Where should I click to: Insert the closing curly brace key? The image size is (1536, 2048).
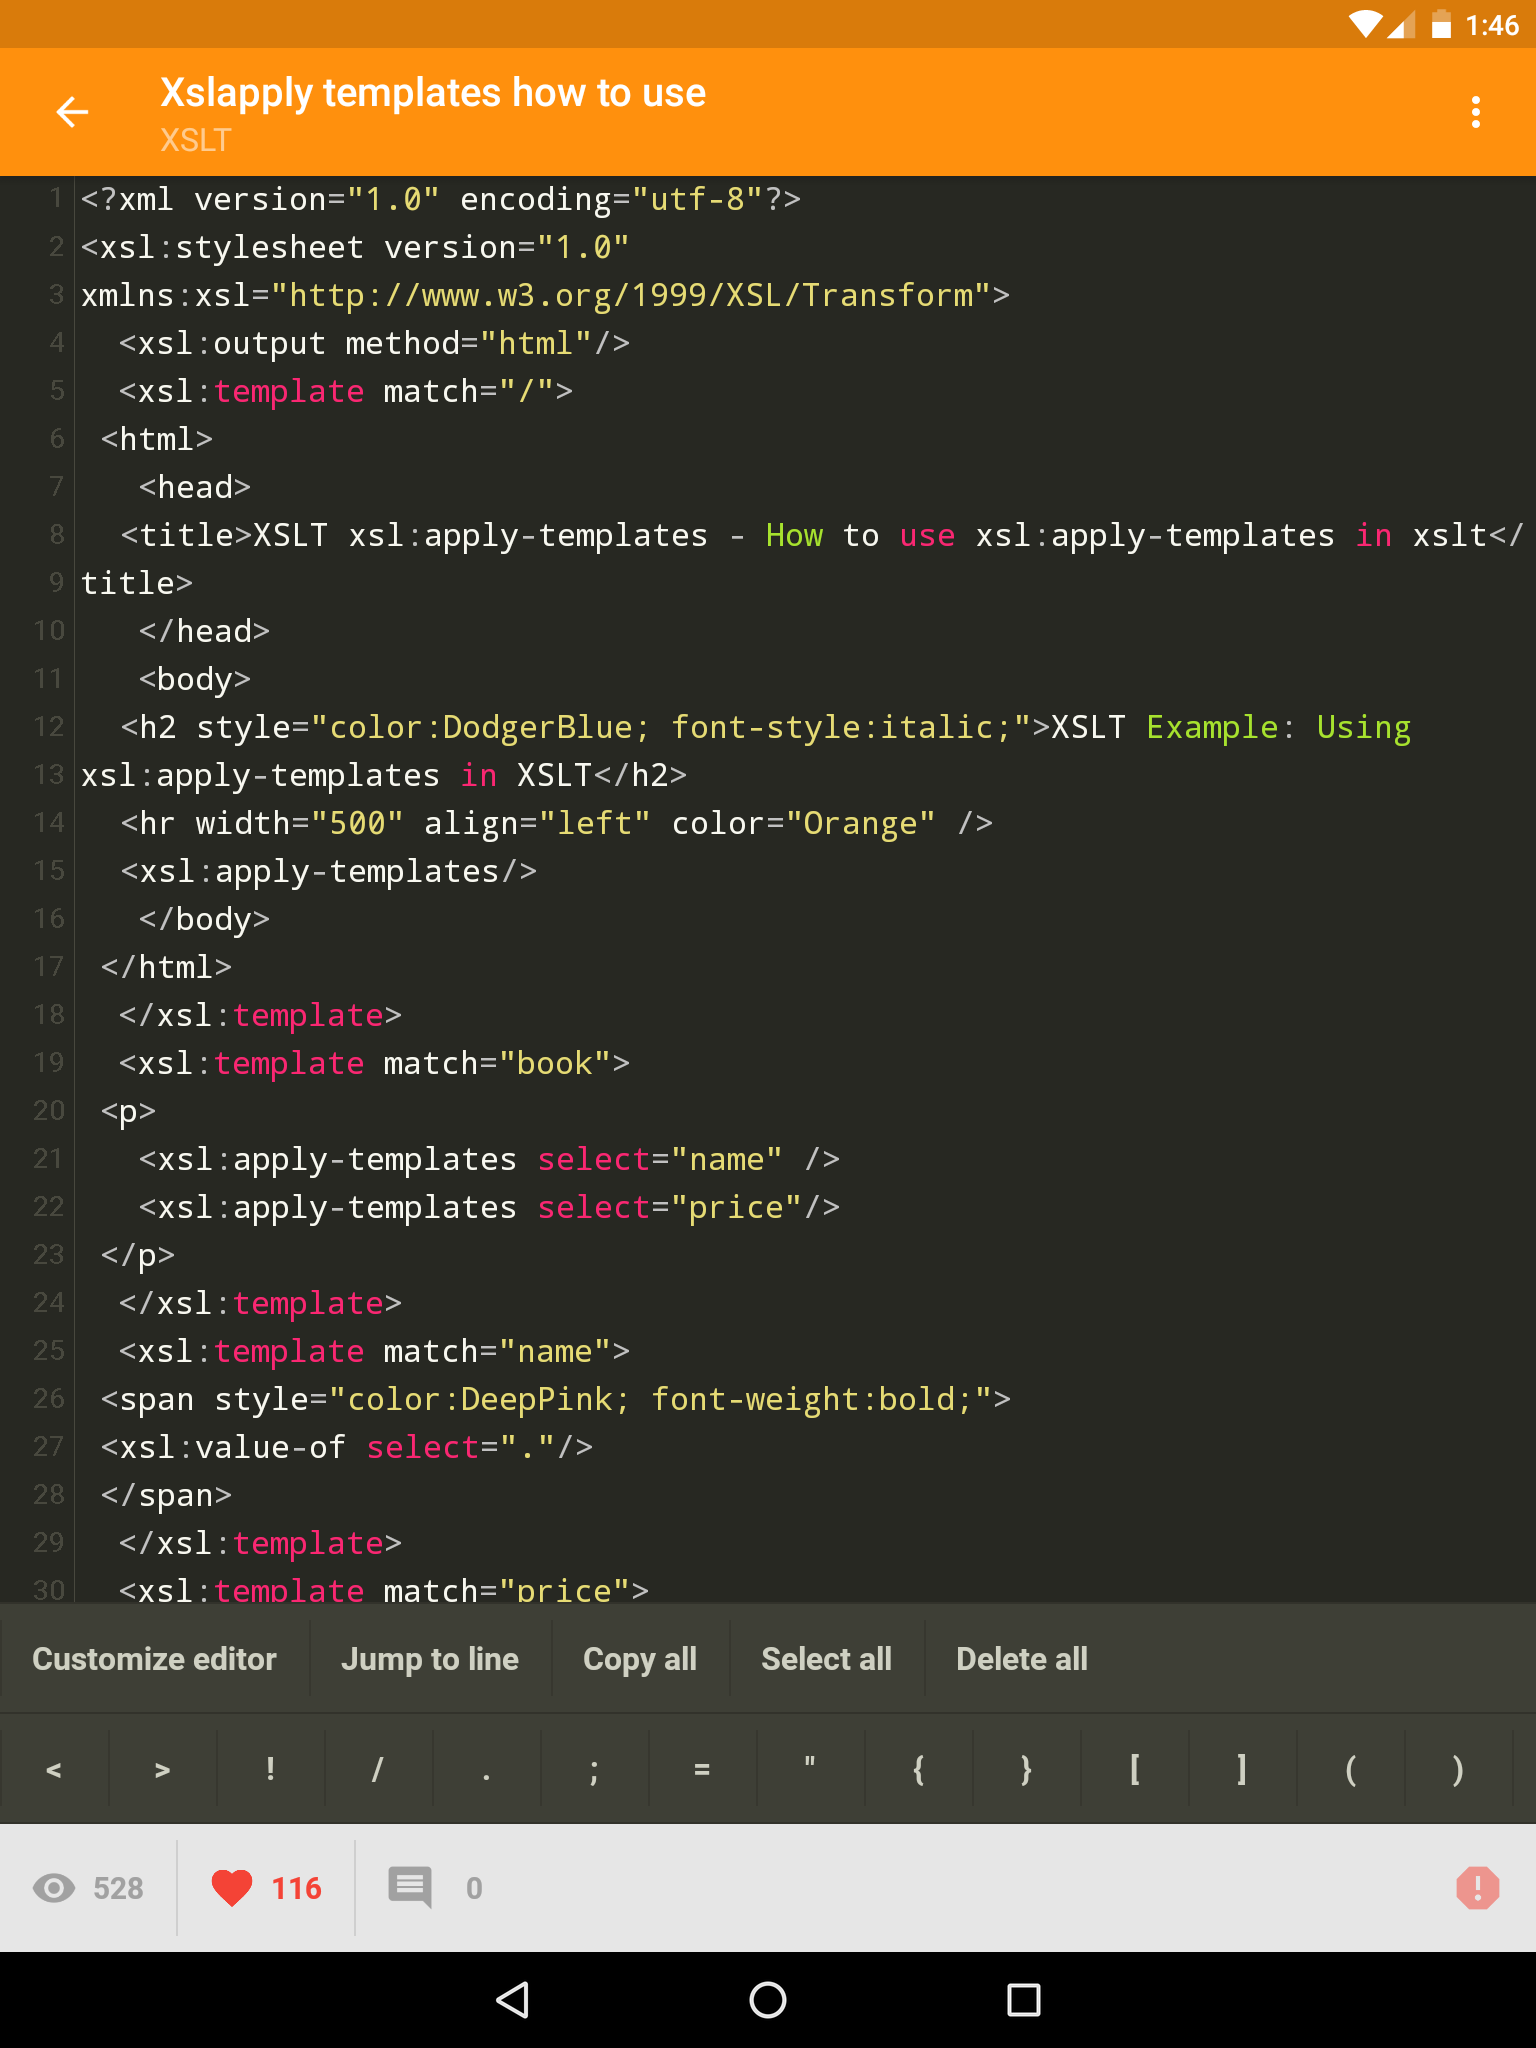tap(1026, 1770)
